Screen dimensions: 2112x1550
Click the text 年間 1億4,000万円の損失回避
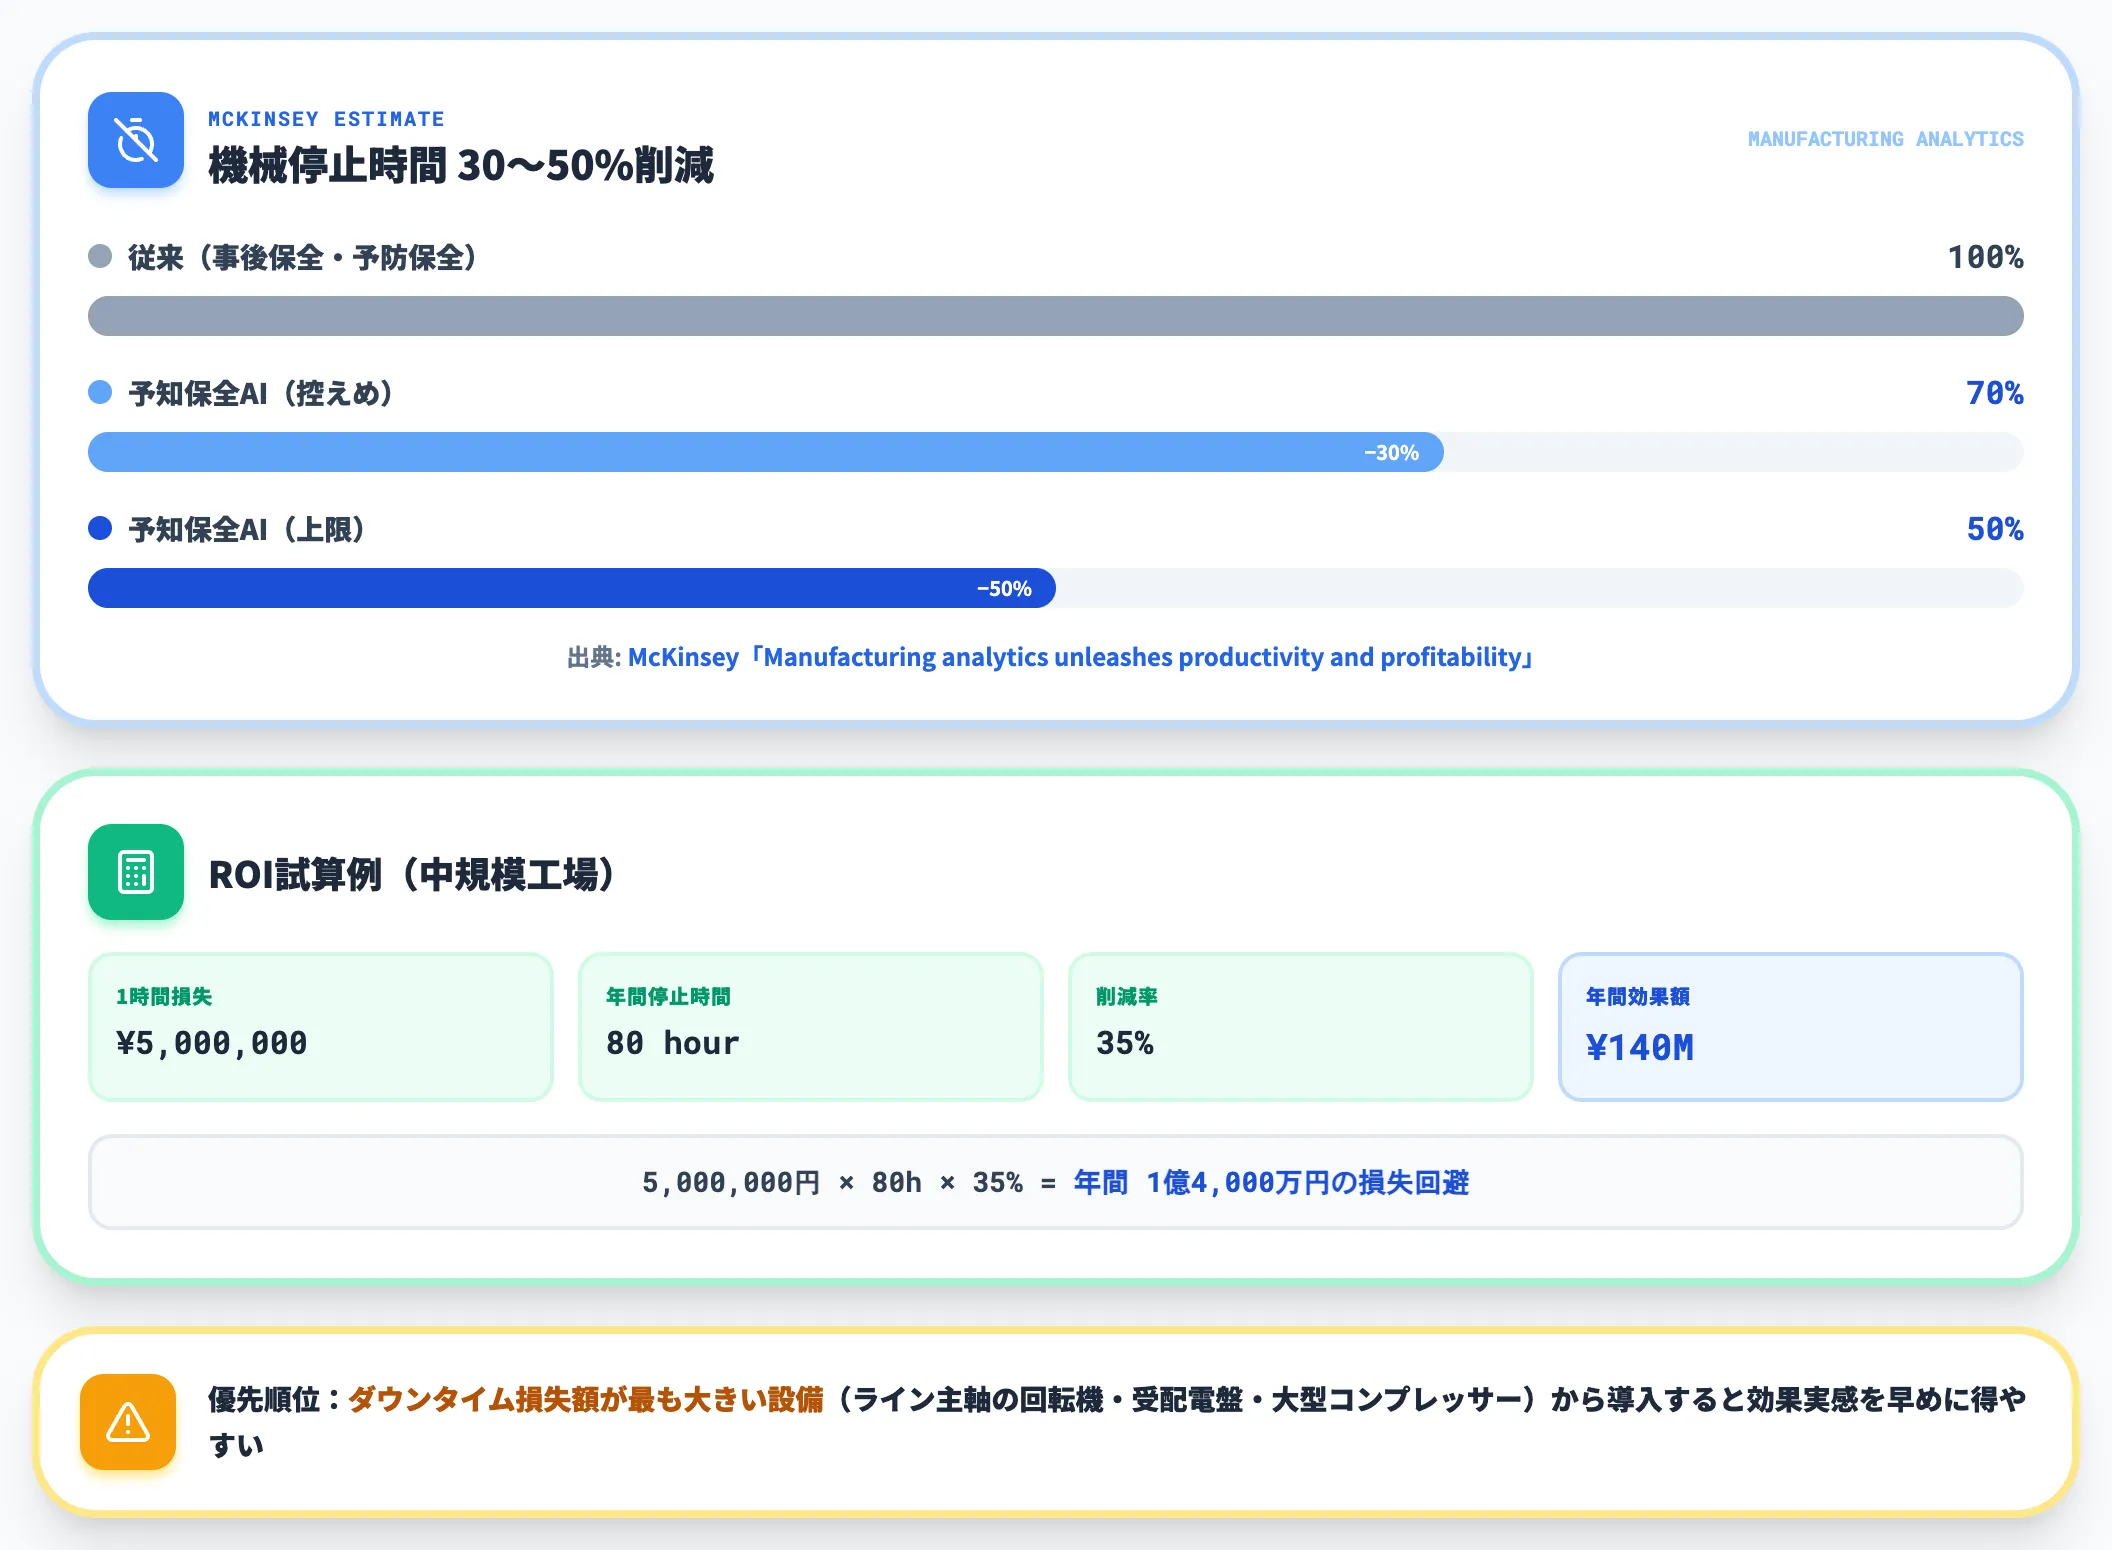tap(1271, 1183)
